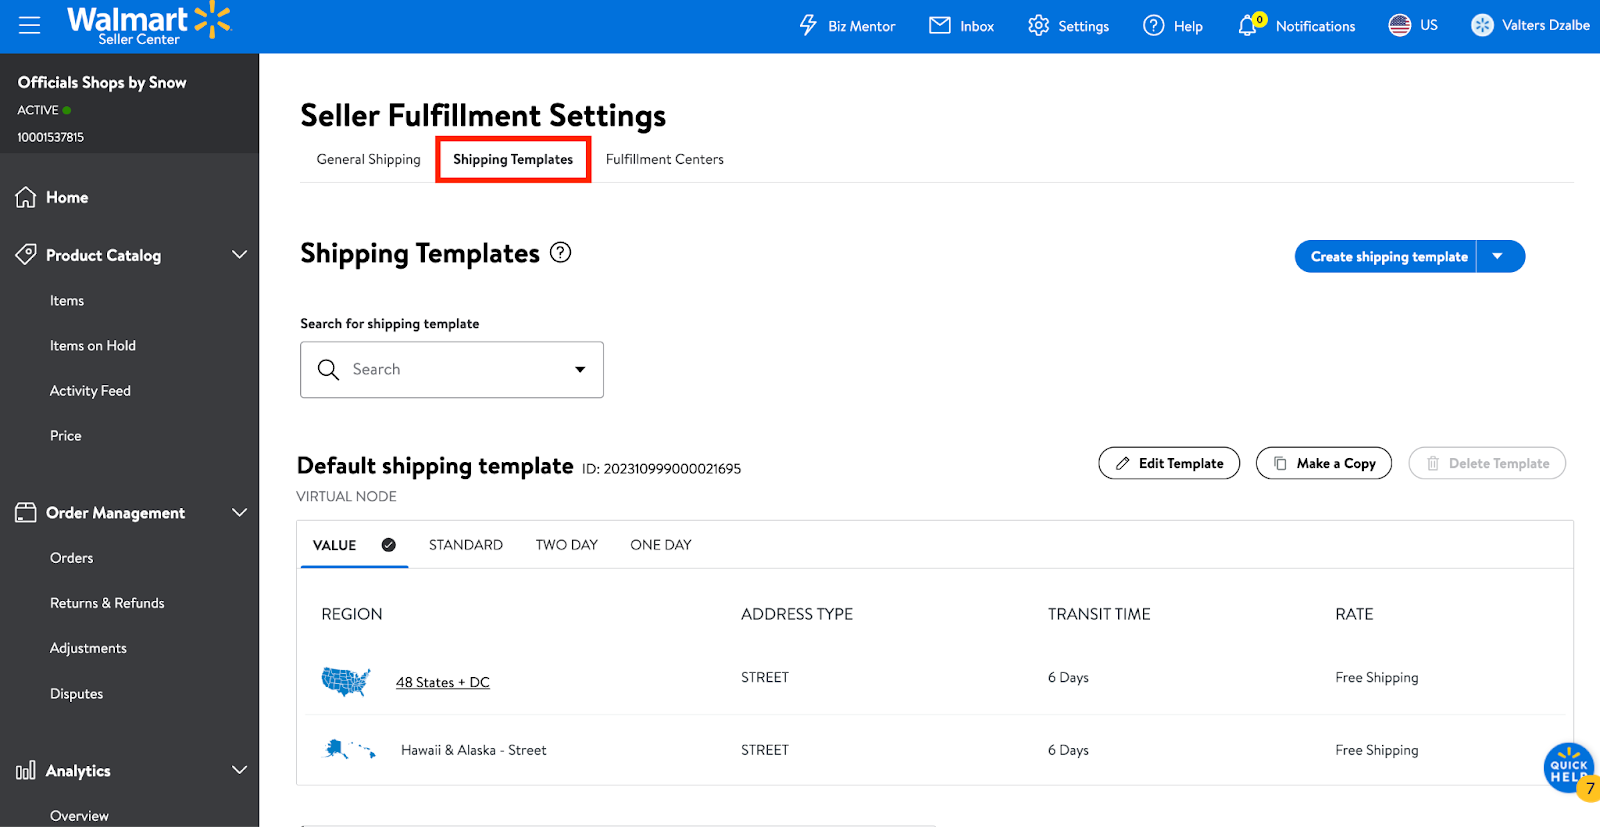Click the US flag region icon

(1400, 25)
